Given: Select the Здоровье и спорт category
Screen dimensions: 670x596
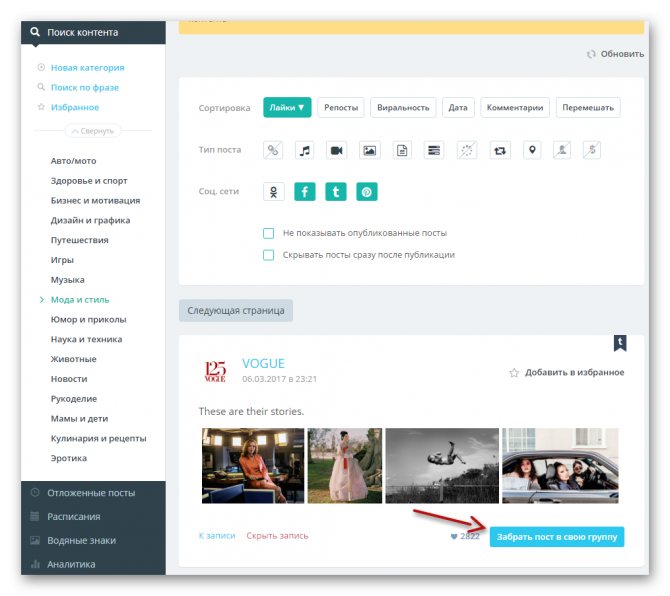Looking at the screenshot, I should [89, 181].
